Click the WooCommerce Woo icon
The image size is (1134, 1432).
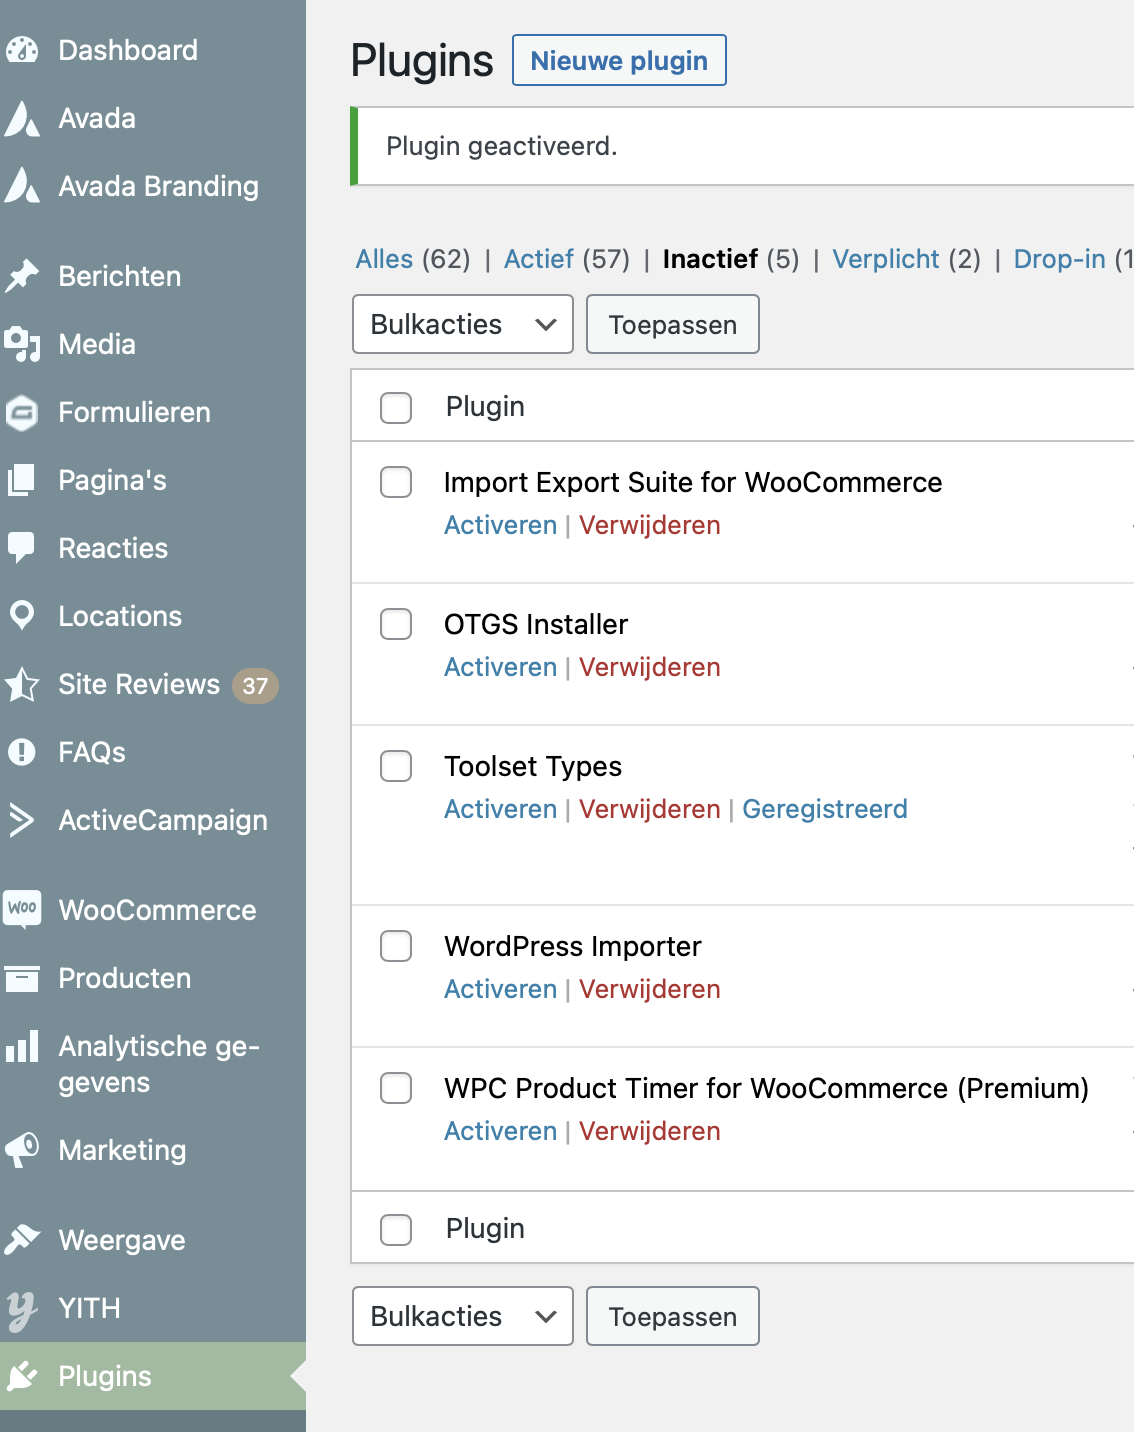pyautogui.click(x=21, y=909)
